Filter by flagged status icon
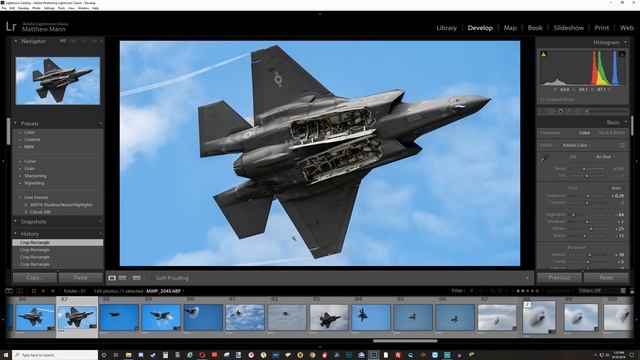Screen dimensions: 640x360 471,291
